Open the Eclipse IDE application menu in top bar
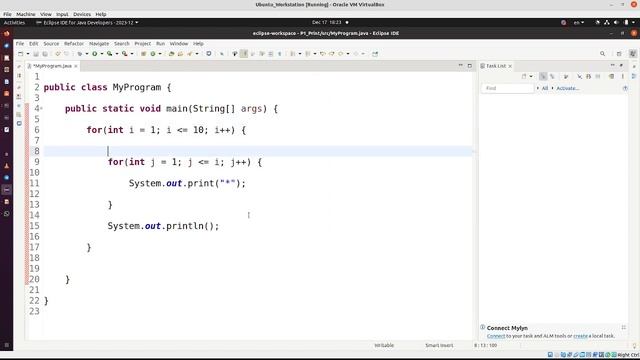Image resolution: width=640 pixels, height=360 pixels. point(87,22)
